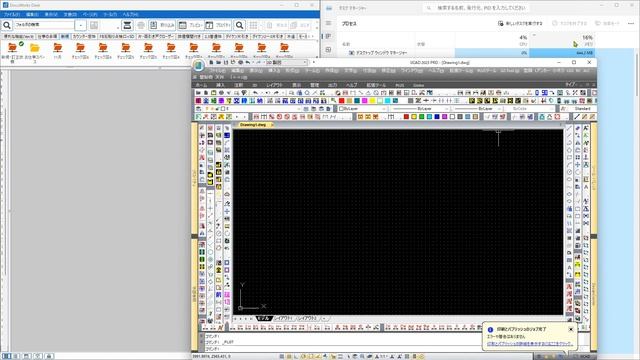
Task: Toggle Ortho mode in IJCAD status bar
Action: coord(296,356)
